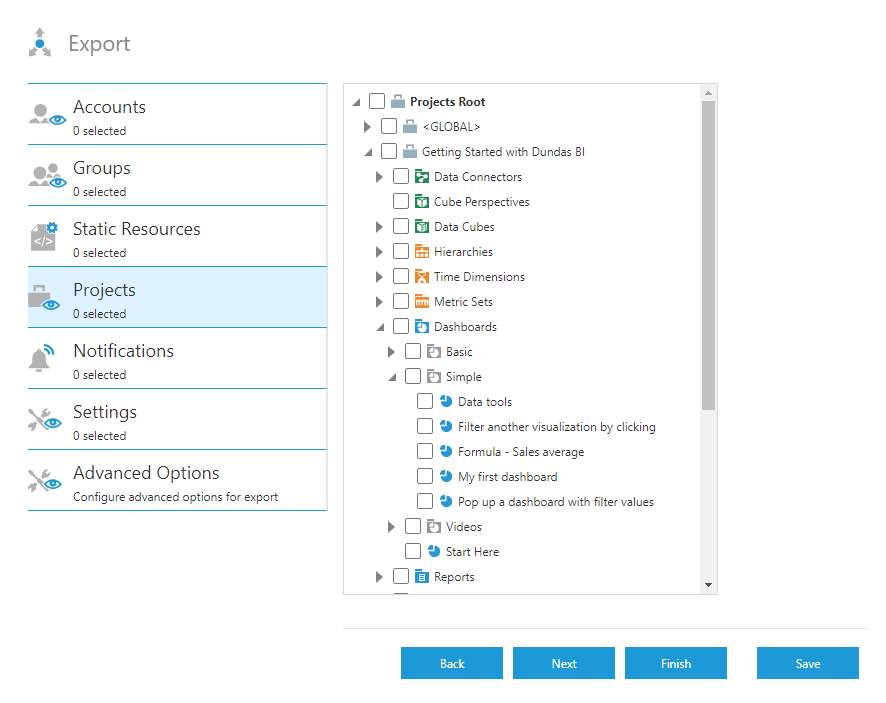Click the Hierarchies folder icon

tap(422, 251)
